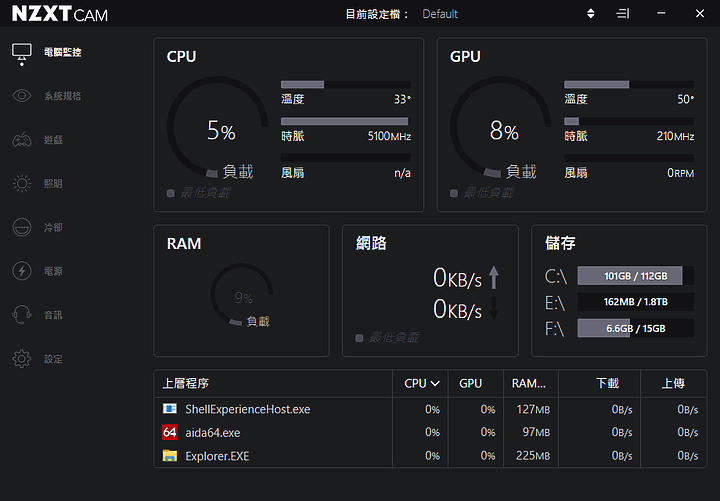Open the gear icon for 設定

[x=22, y=359]
